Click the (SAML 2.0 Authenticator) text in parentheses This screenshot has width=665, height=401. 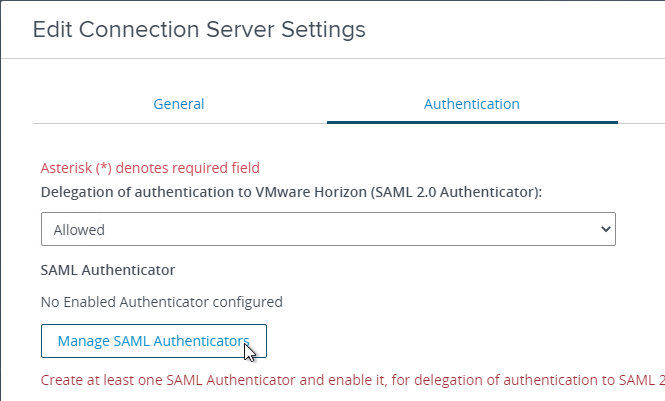[456, 192]
